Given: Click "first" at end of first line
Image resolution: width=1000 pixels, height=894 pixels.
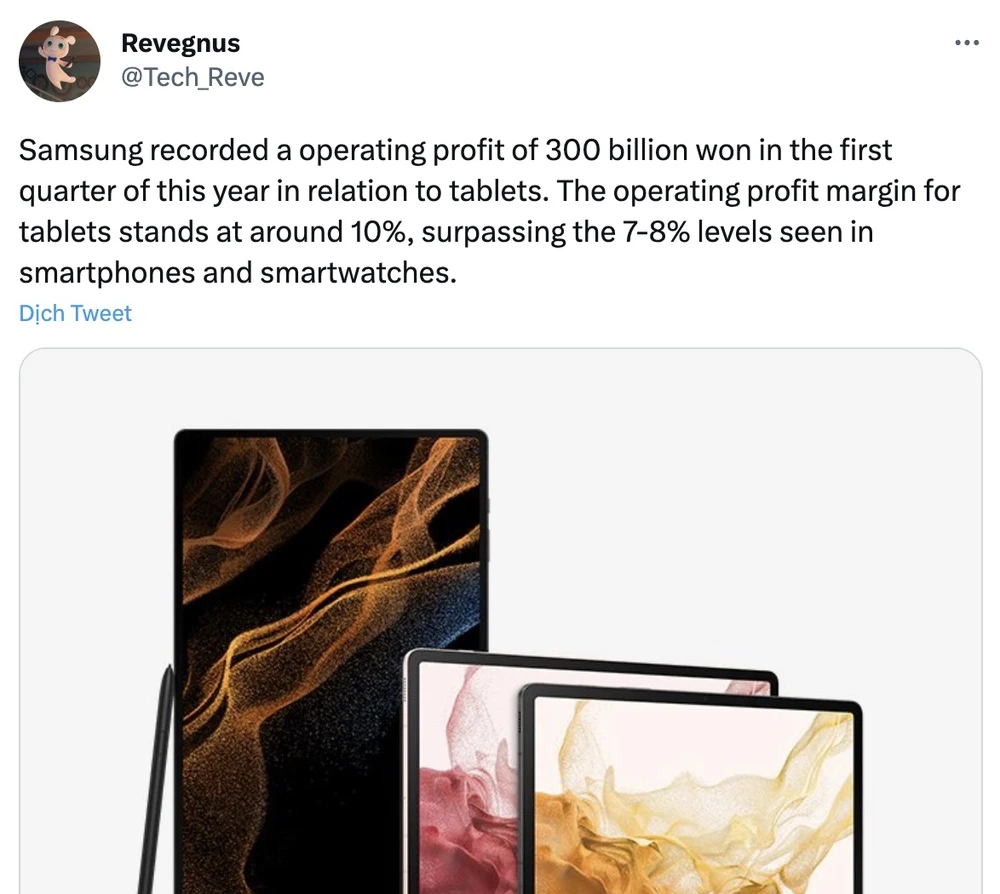Looking at the screenshot, I should (865, 150).
